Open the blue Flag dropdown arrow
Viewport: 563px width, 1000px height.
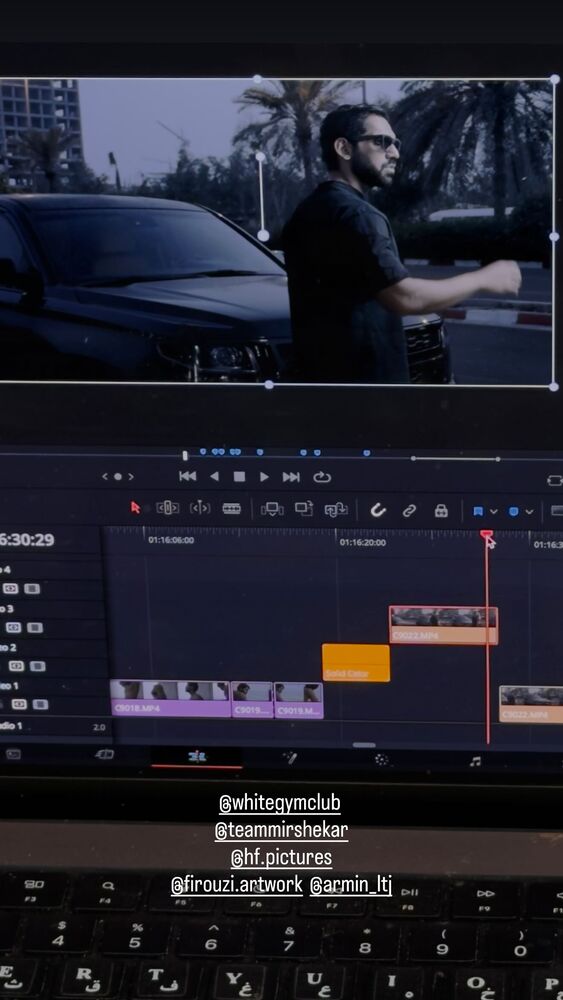[x=494, y=511]
